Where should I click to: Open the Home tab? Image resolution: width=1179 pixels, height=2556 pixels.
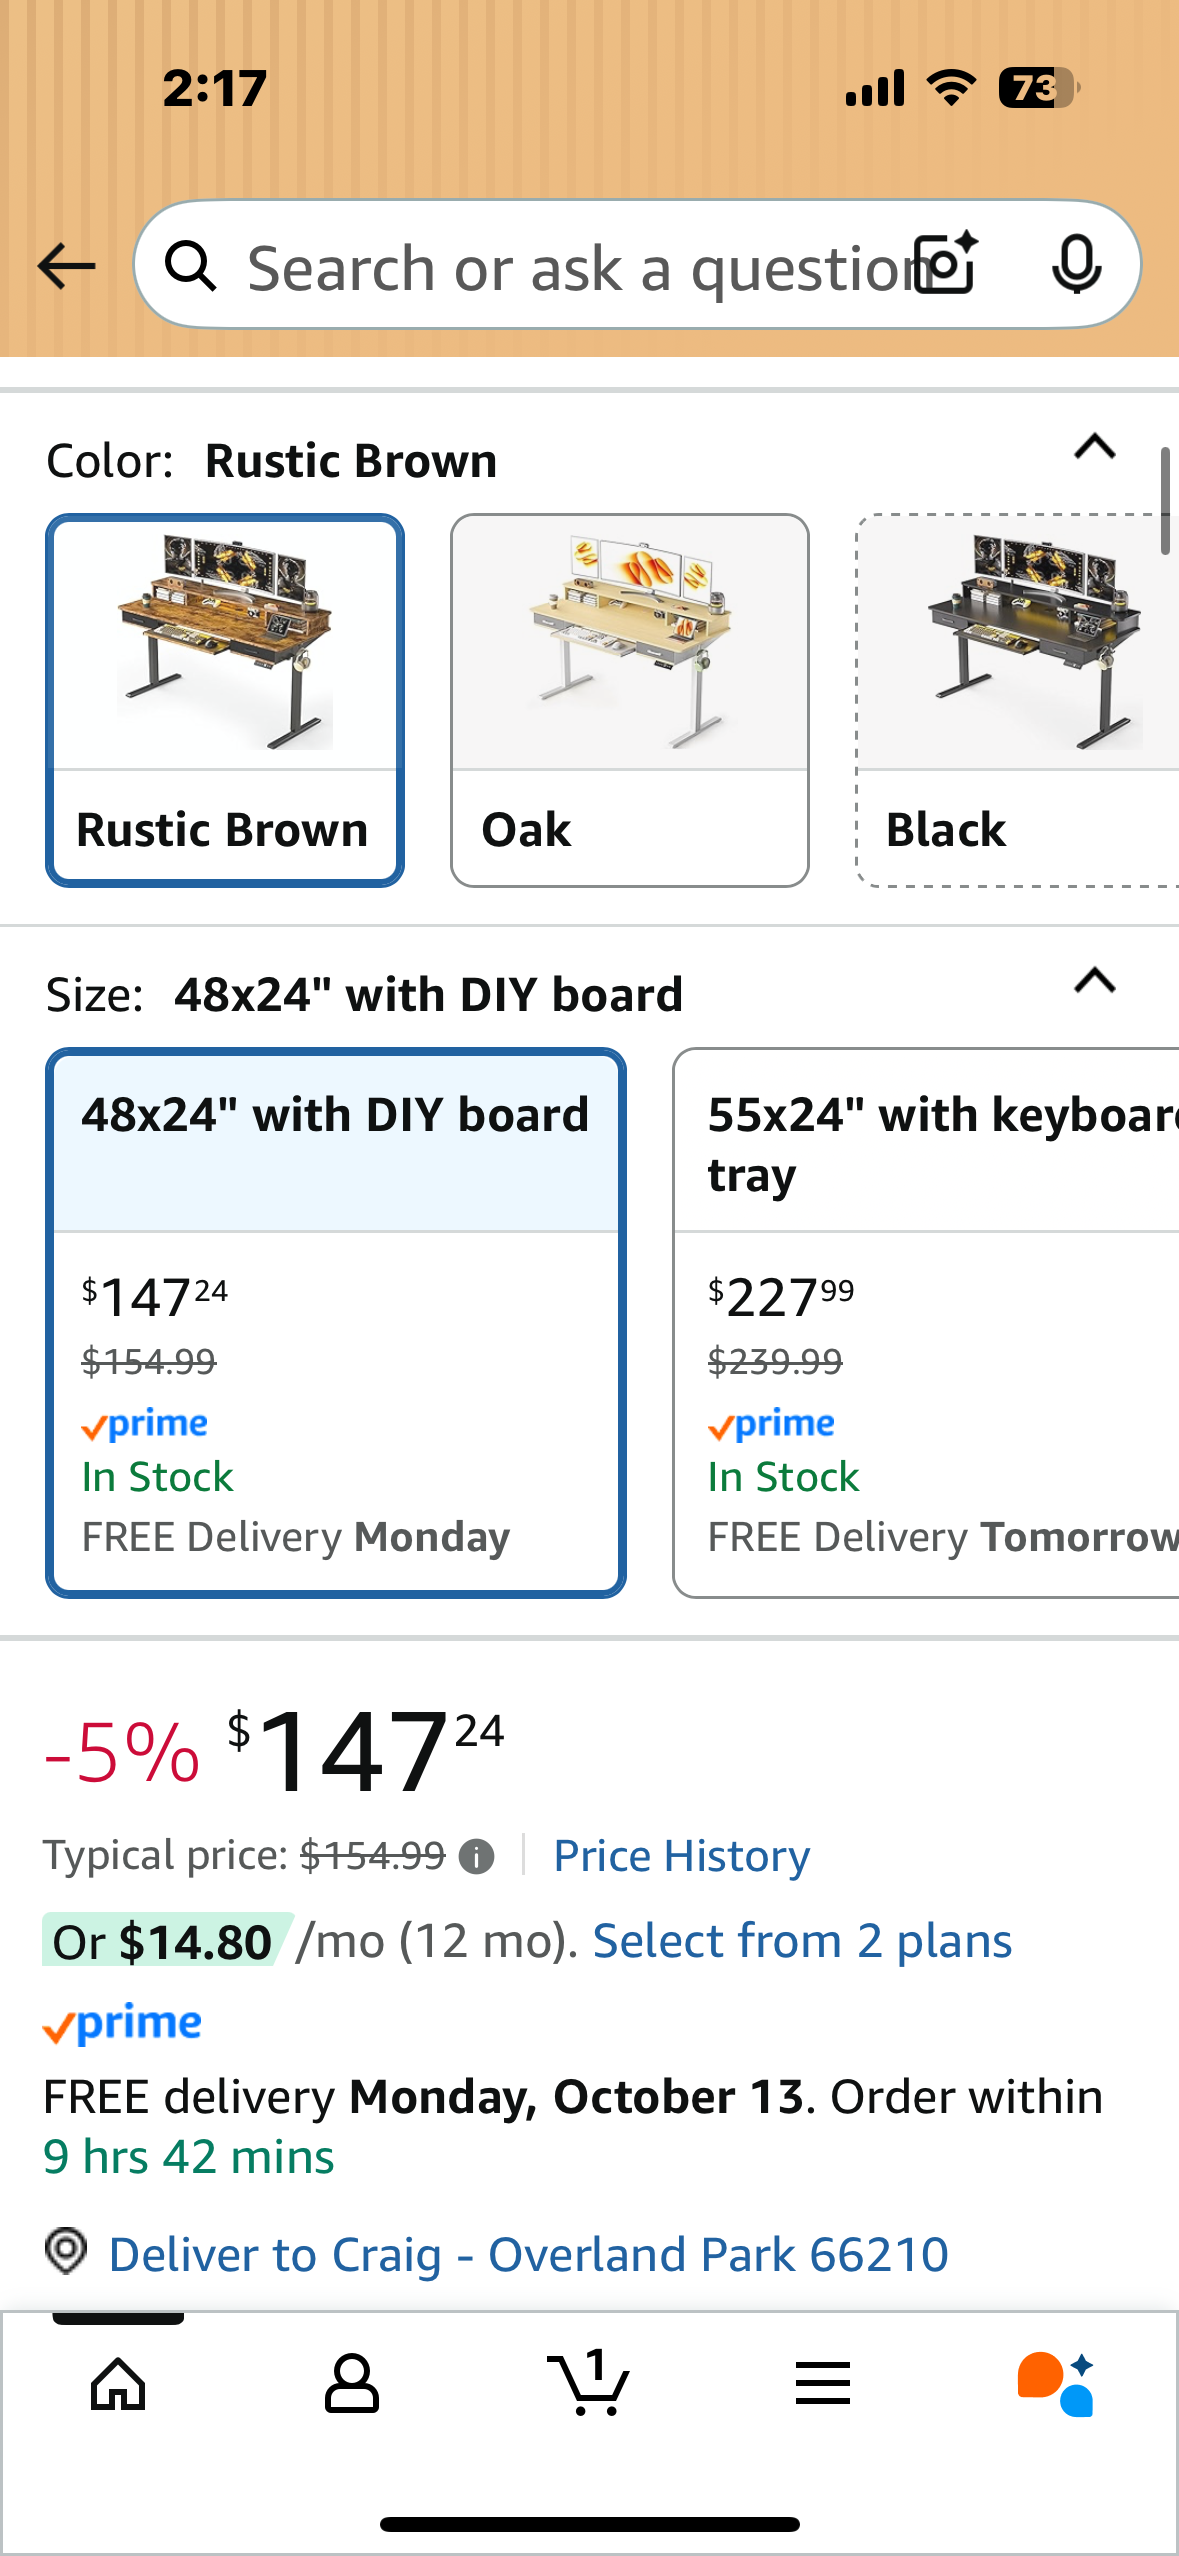pos(118,2384)
